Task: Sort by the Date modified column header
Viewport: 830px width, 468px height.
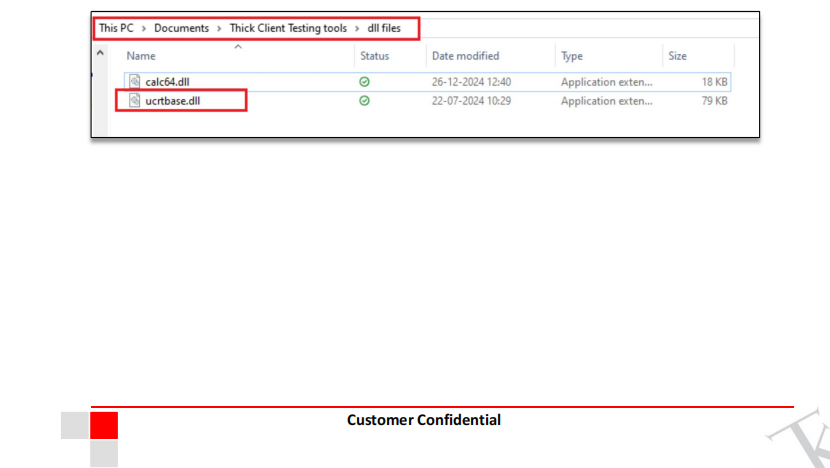Action: 465,56
